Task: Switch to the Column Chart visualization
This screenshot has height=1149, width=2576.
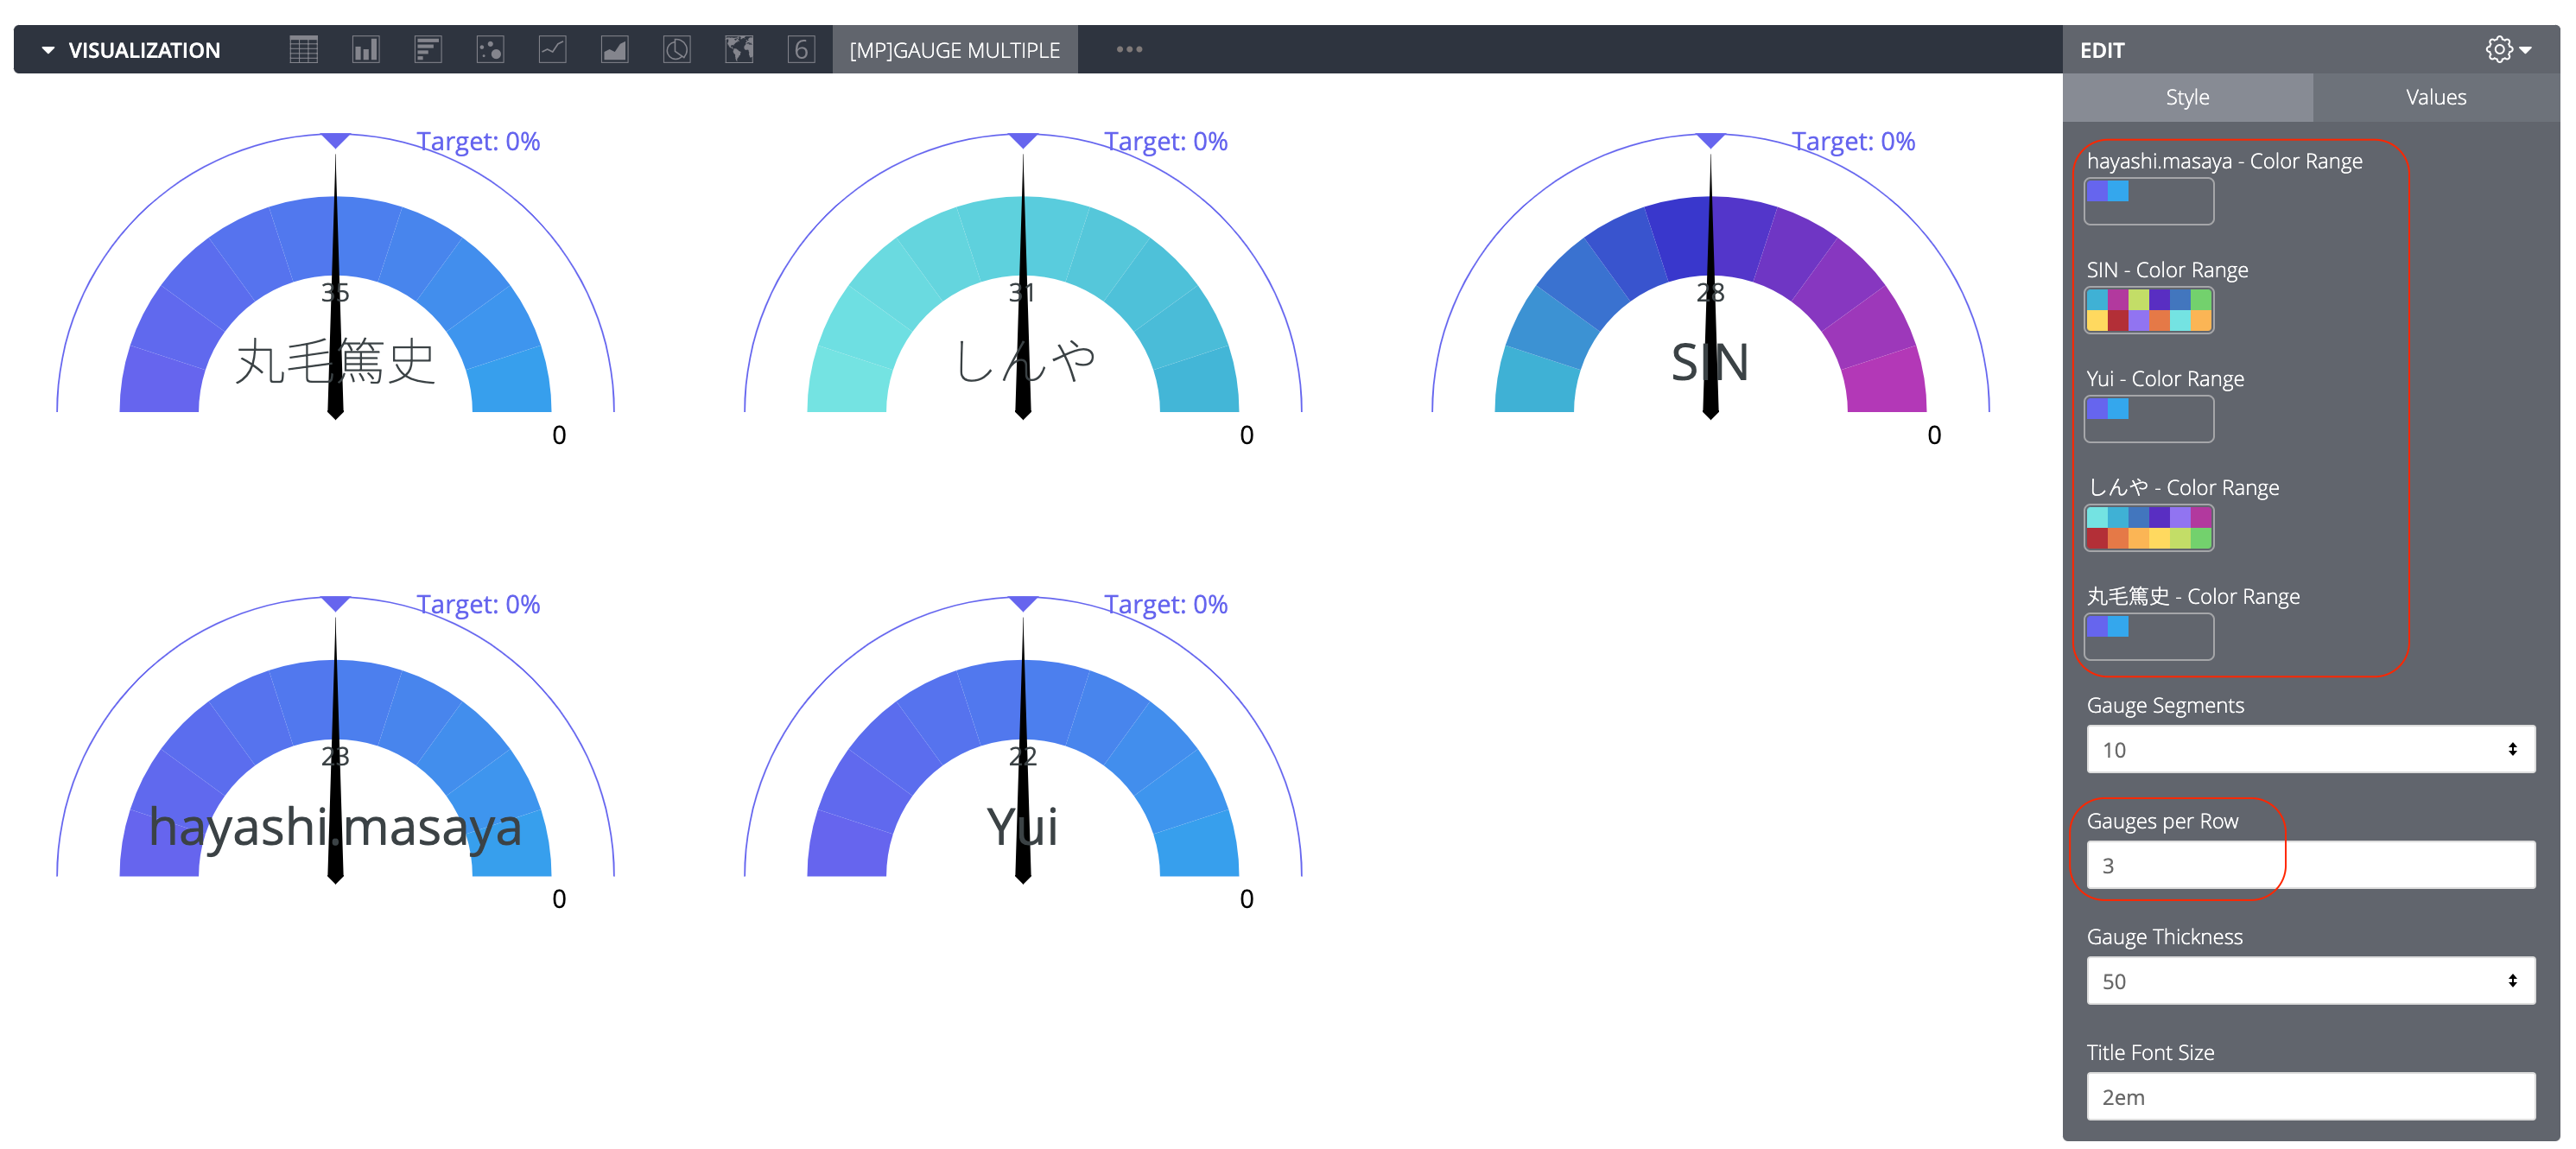Action: point(365,49)
